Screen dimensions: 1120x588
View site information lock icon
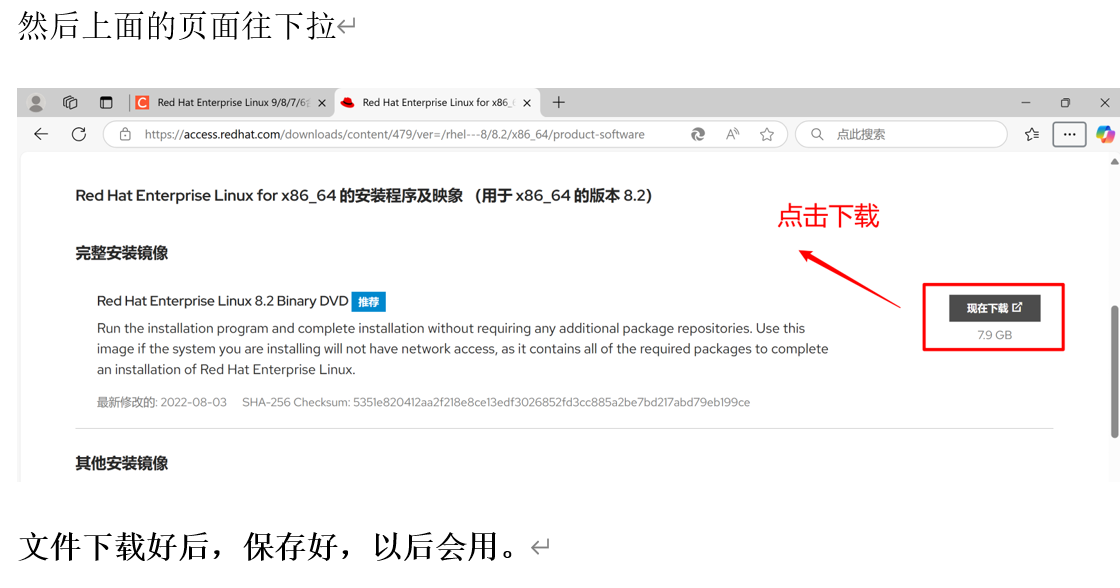(125, 134)
